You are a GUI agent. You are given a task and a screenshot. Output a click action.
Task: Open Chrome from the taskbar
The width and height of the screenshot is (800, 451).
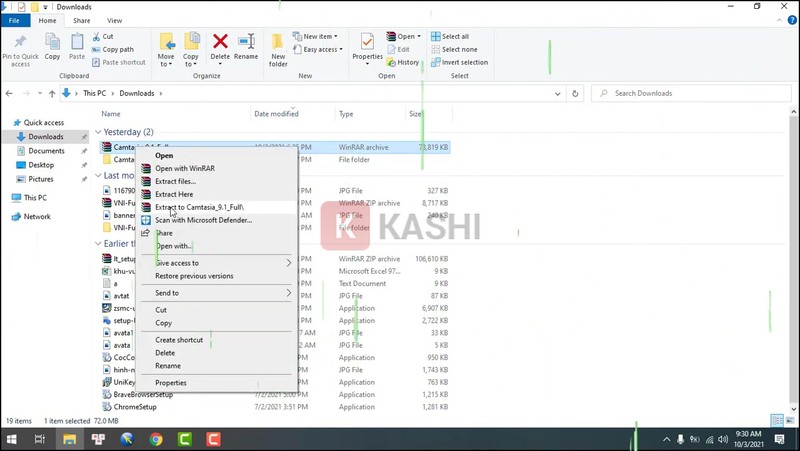(x=156, y=439)
